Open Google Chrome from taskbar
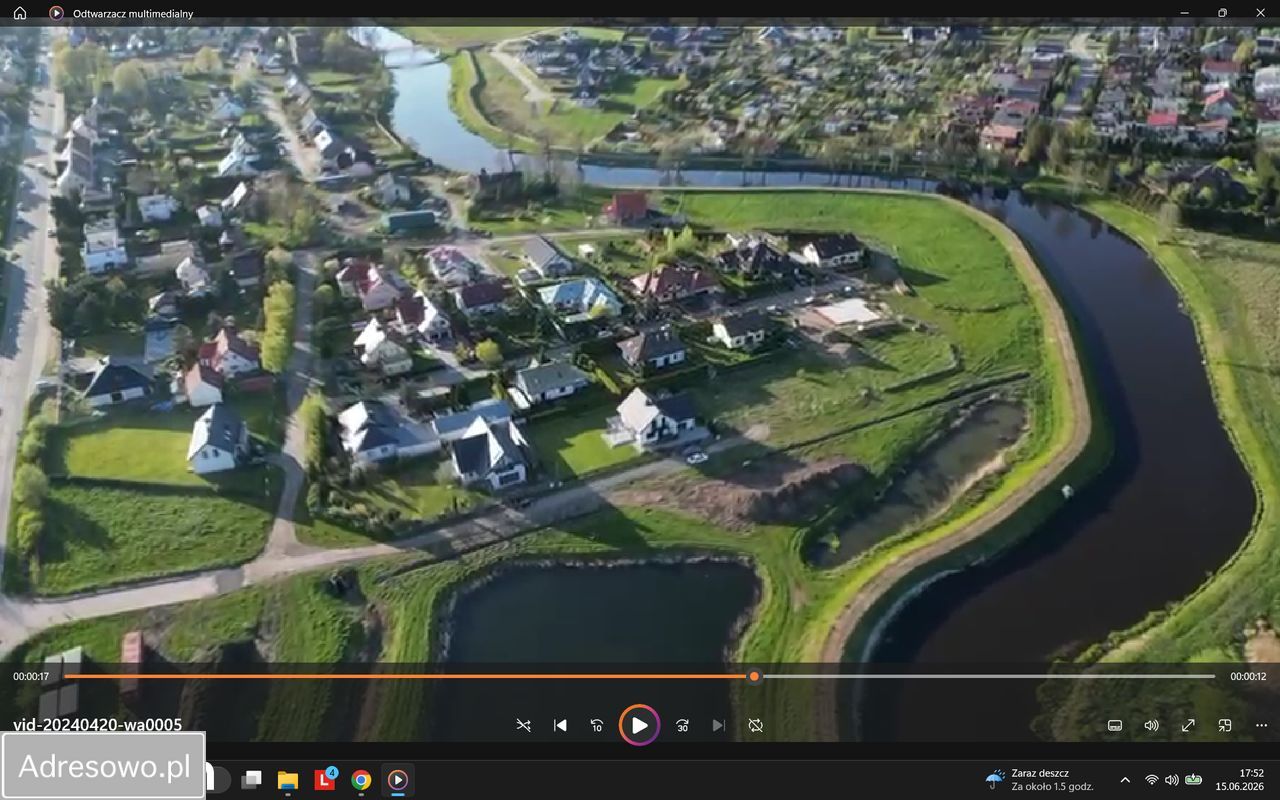 361,779
